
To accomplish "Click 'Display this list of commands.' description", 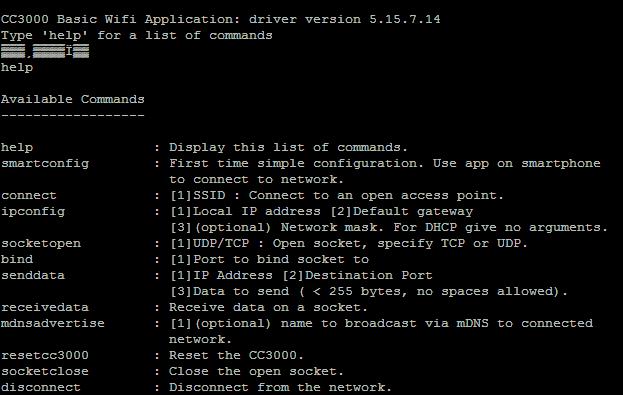I will 288,147.
